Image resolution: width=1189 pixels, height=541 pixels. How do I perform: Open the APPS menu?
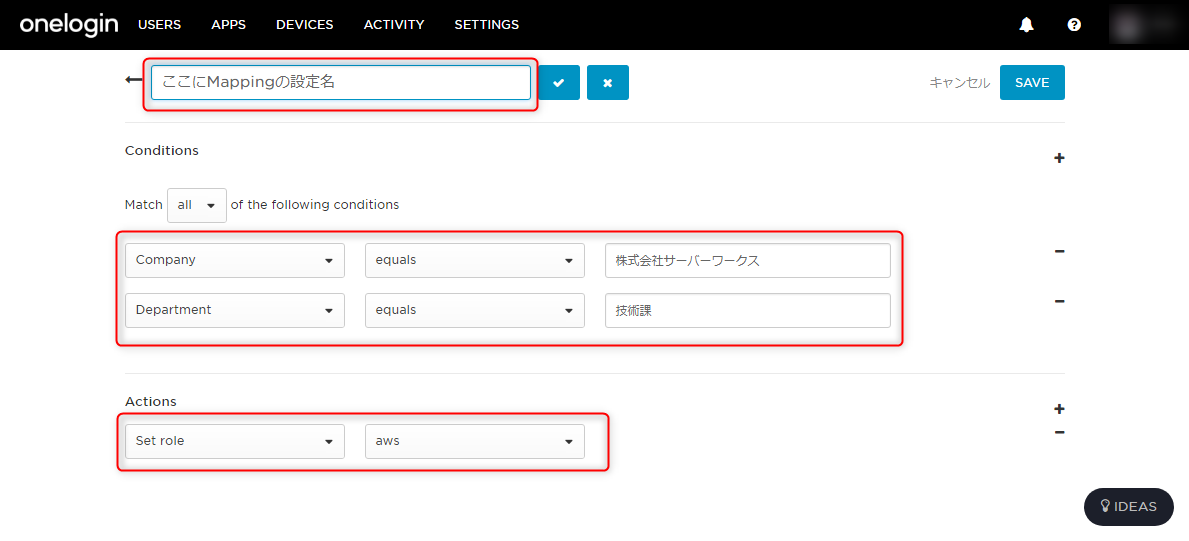[x=228, y=25]
